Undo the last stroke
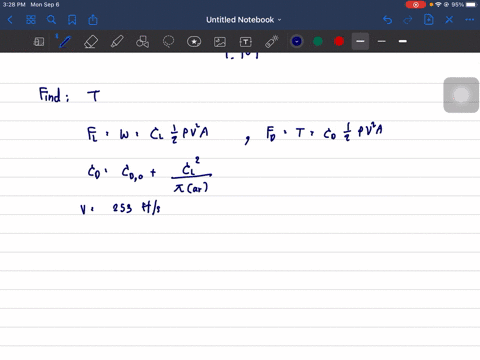Image resolution: width=480 pixels, height=360 pixels. click(387, 20)
